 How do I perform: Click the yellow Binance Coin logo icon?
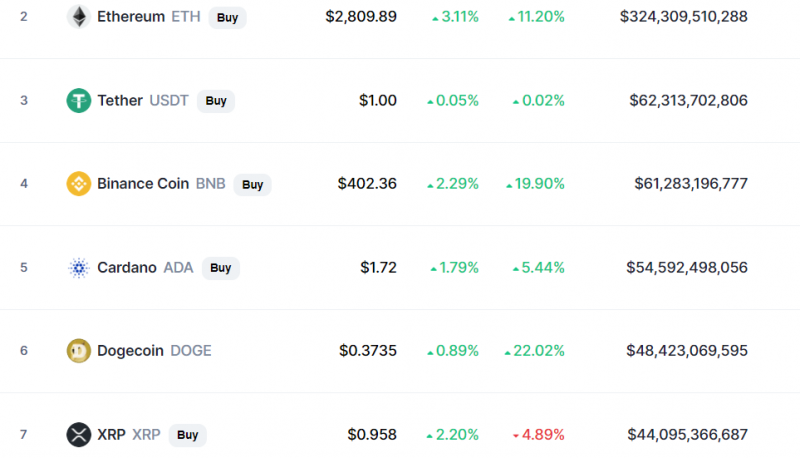tap(79, 184)
